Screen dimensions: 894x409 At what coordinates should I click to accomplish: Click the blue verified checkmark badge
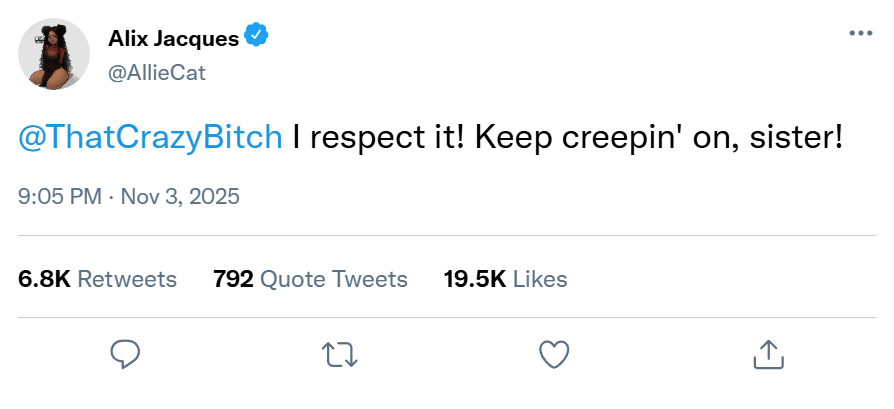coord(257,38)
